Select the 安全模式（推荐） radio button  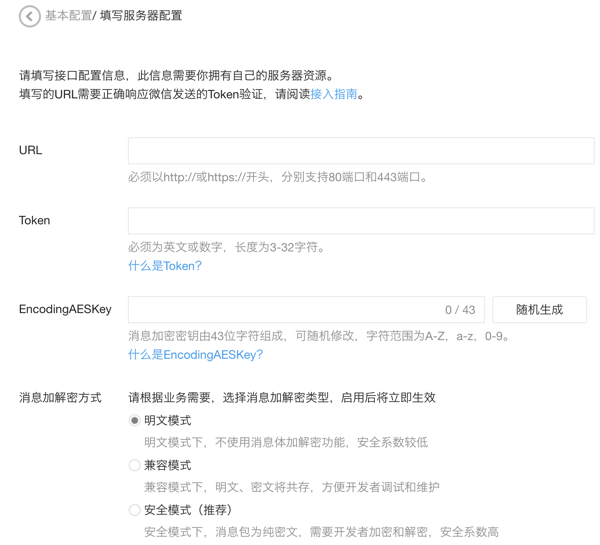(x=134, y=510)
